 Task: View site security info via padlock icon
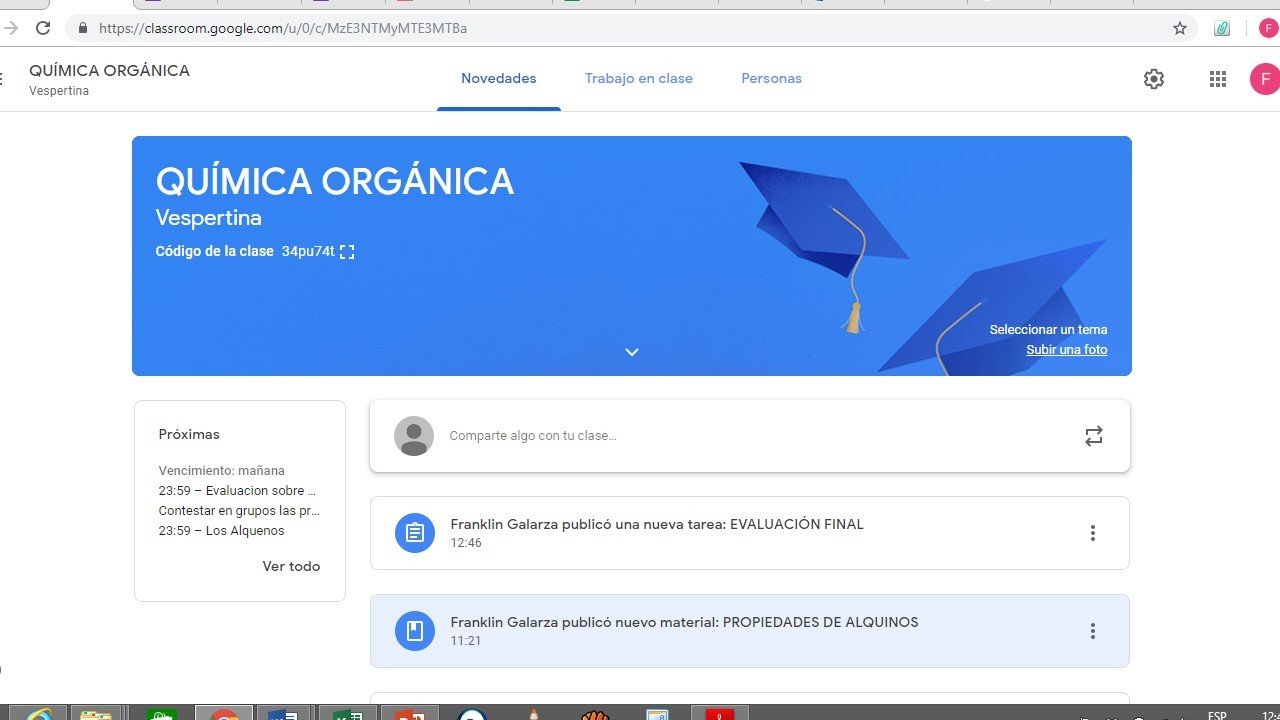click(x=84, y=28)
